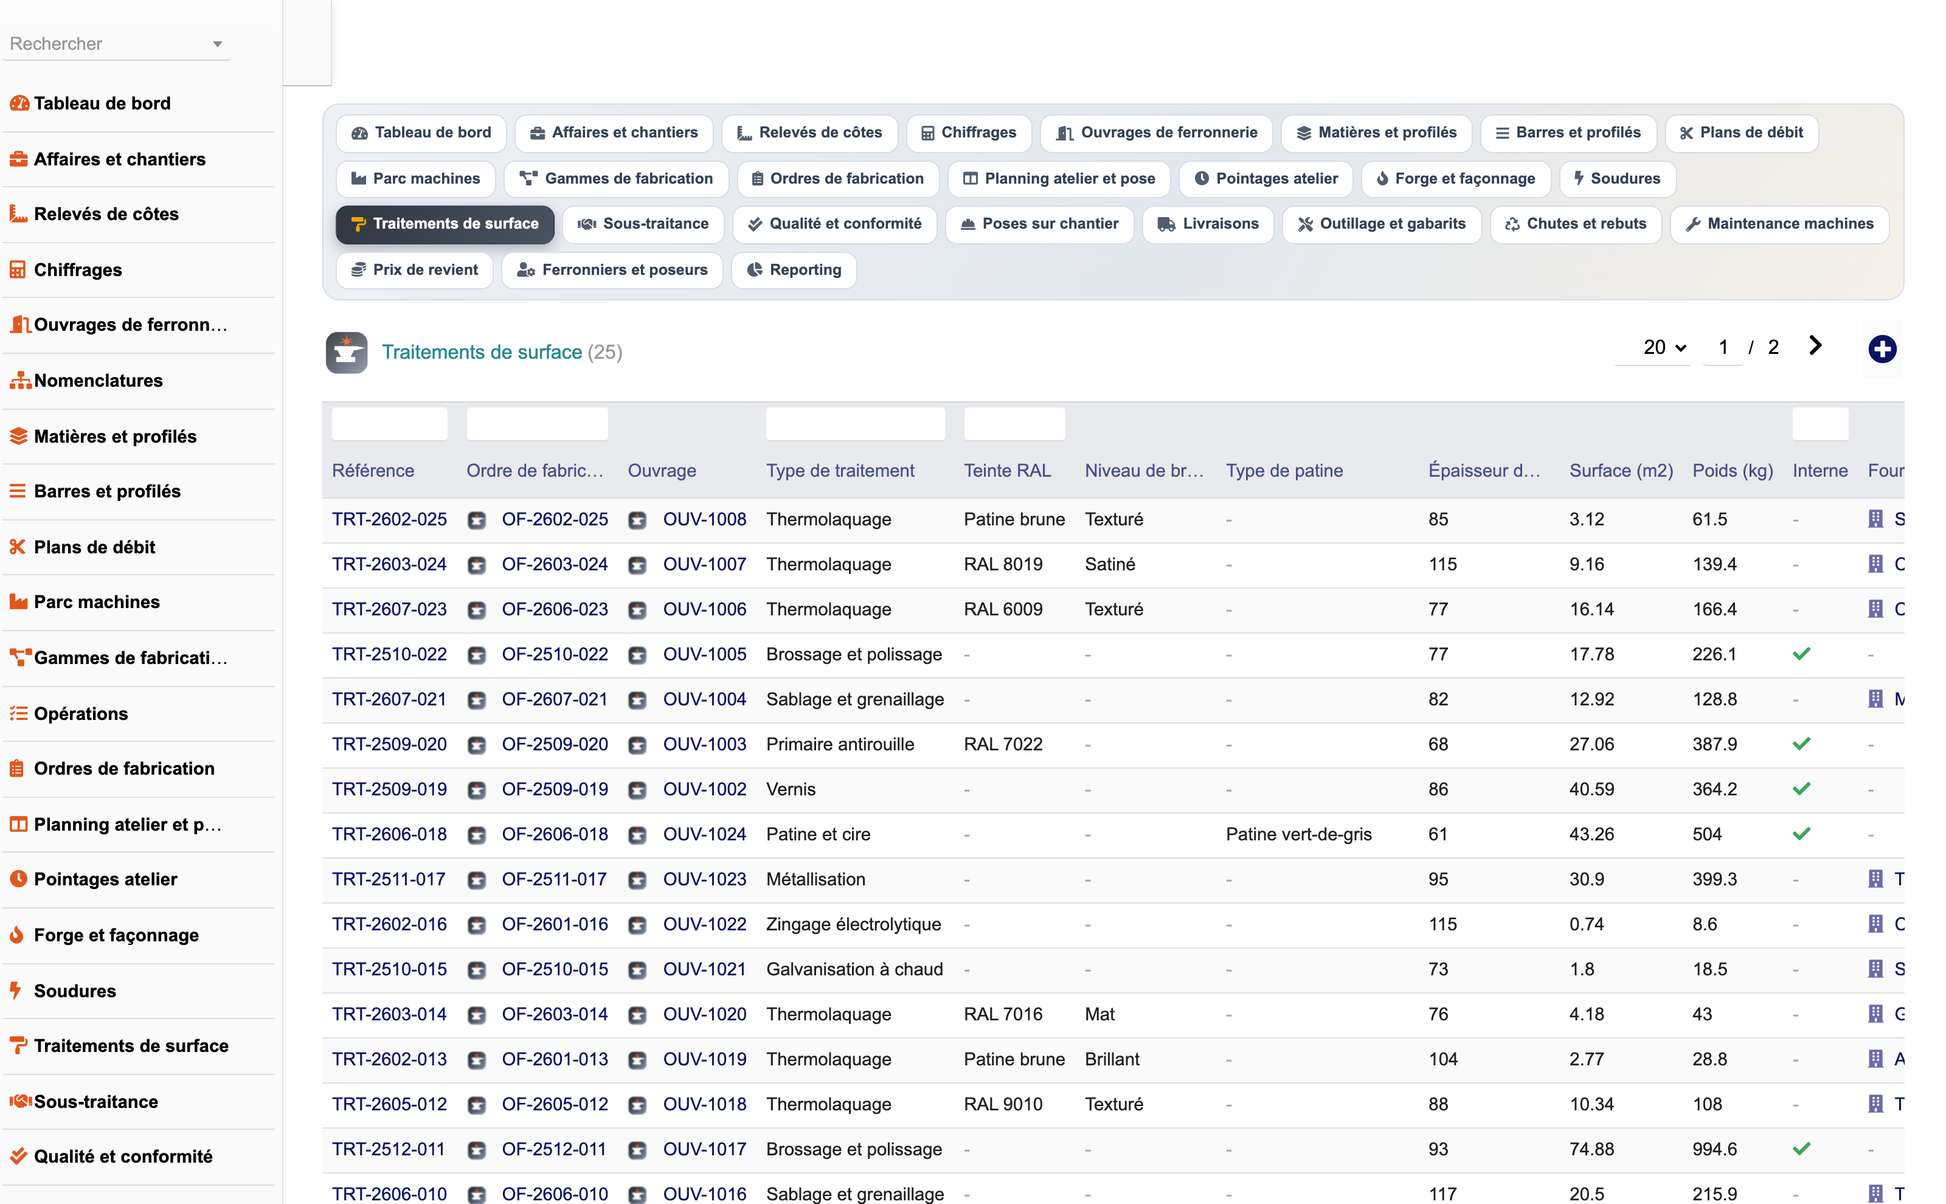Click the Relevés de côtes sidebar ruler icon

coord(19,214)
